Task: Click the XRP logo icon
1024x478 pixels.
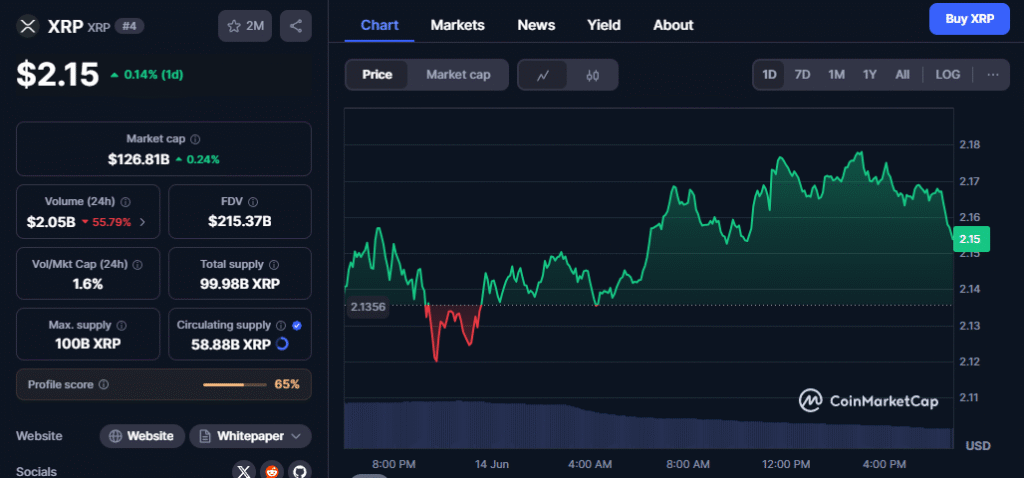Action: point(28,26)
